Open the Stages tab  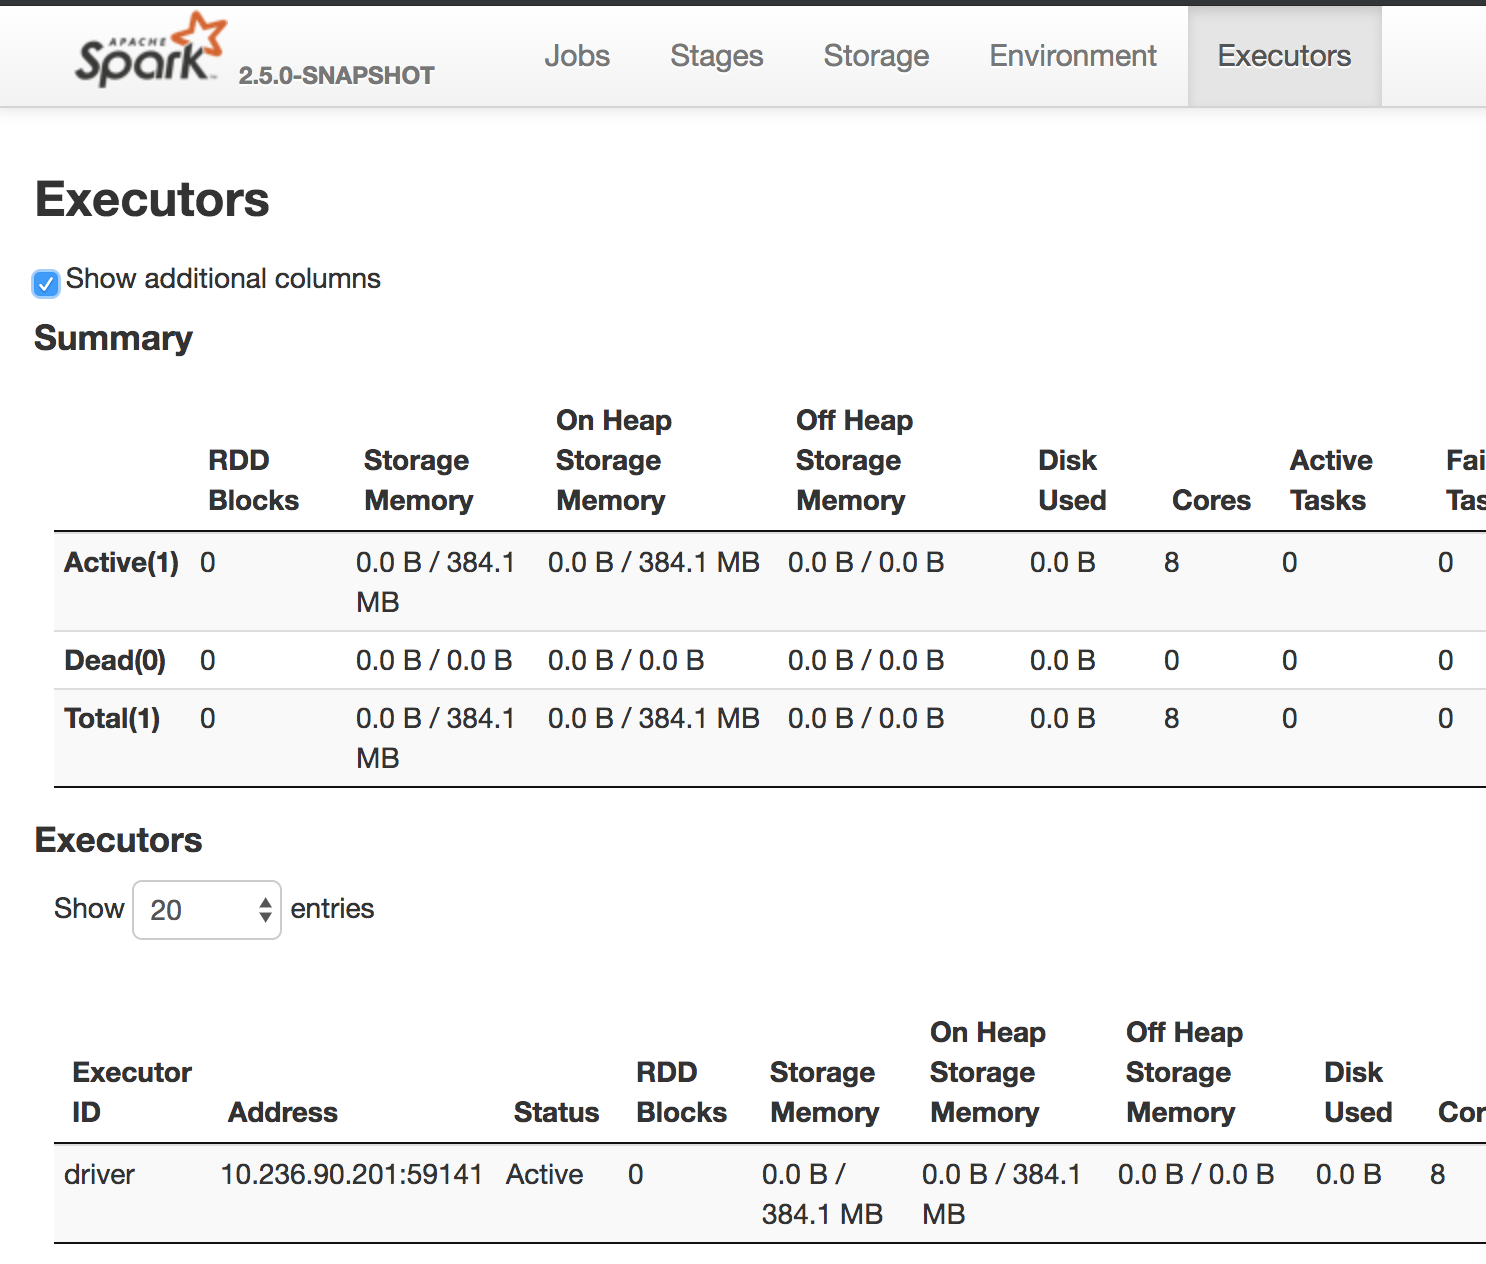(x=717, y=56)
